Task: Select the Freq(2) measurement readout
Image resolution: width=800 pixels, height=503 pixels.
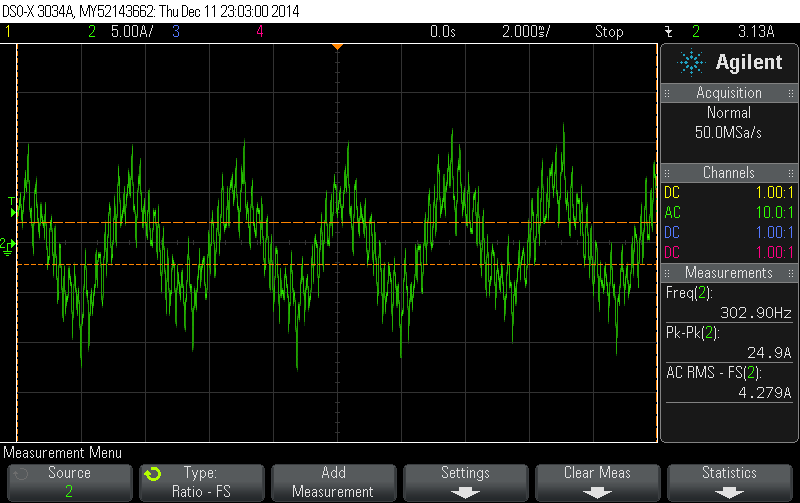Action: [729, 303]
